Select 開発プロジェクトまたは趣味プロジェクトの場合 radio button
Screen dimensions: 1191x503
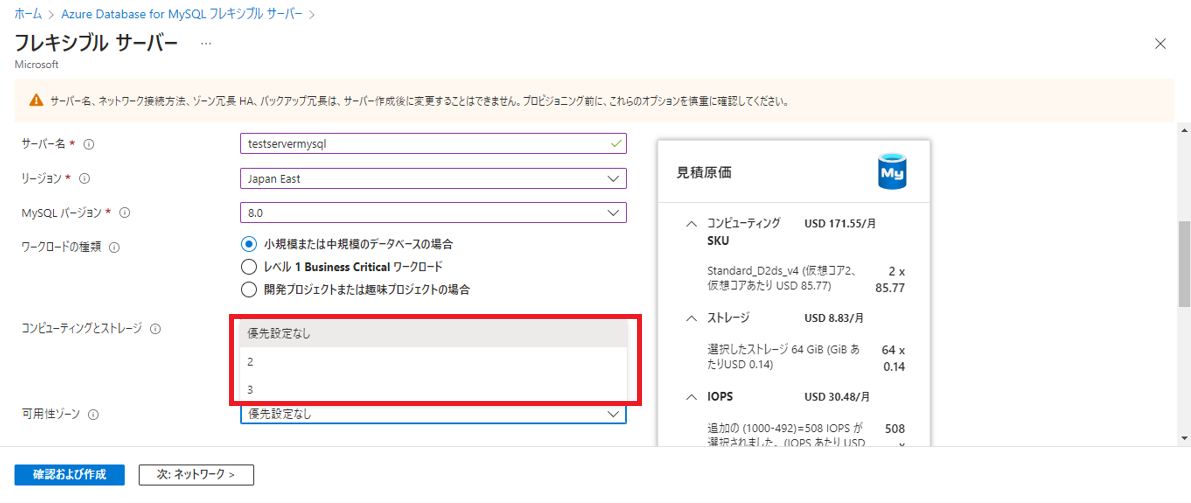pos(248,289)
